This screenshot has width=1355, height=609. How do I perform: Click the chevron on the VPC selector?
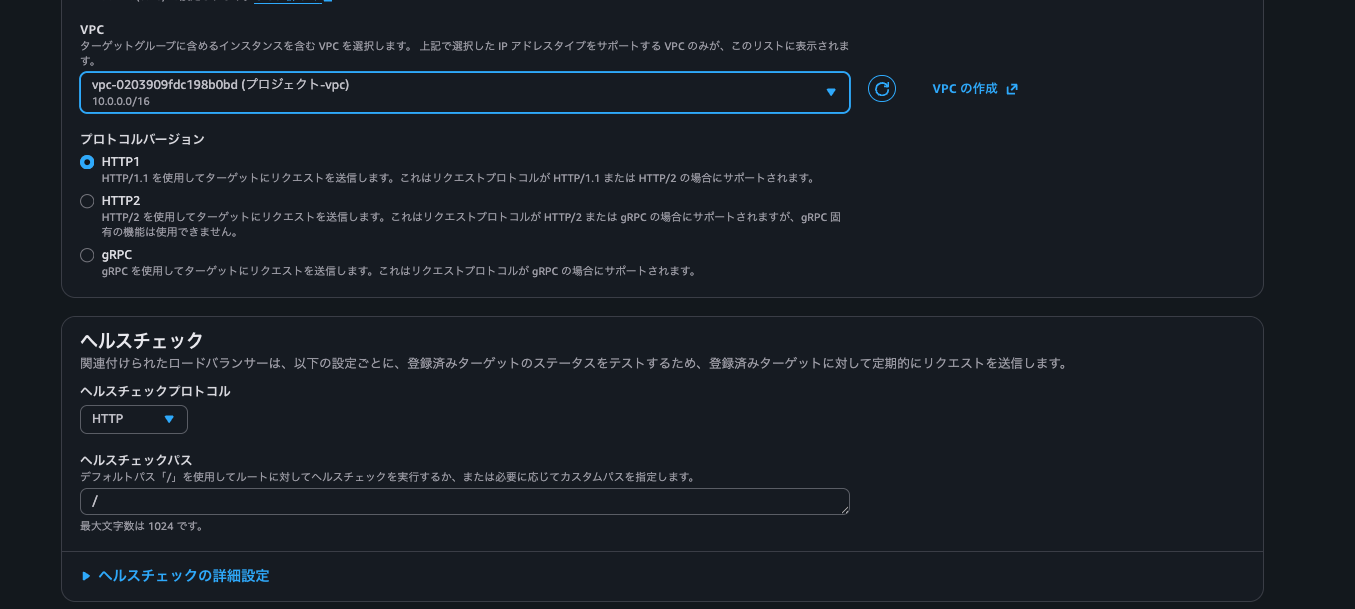coord(830,91)
